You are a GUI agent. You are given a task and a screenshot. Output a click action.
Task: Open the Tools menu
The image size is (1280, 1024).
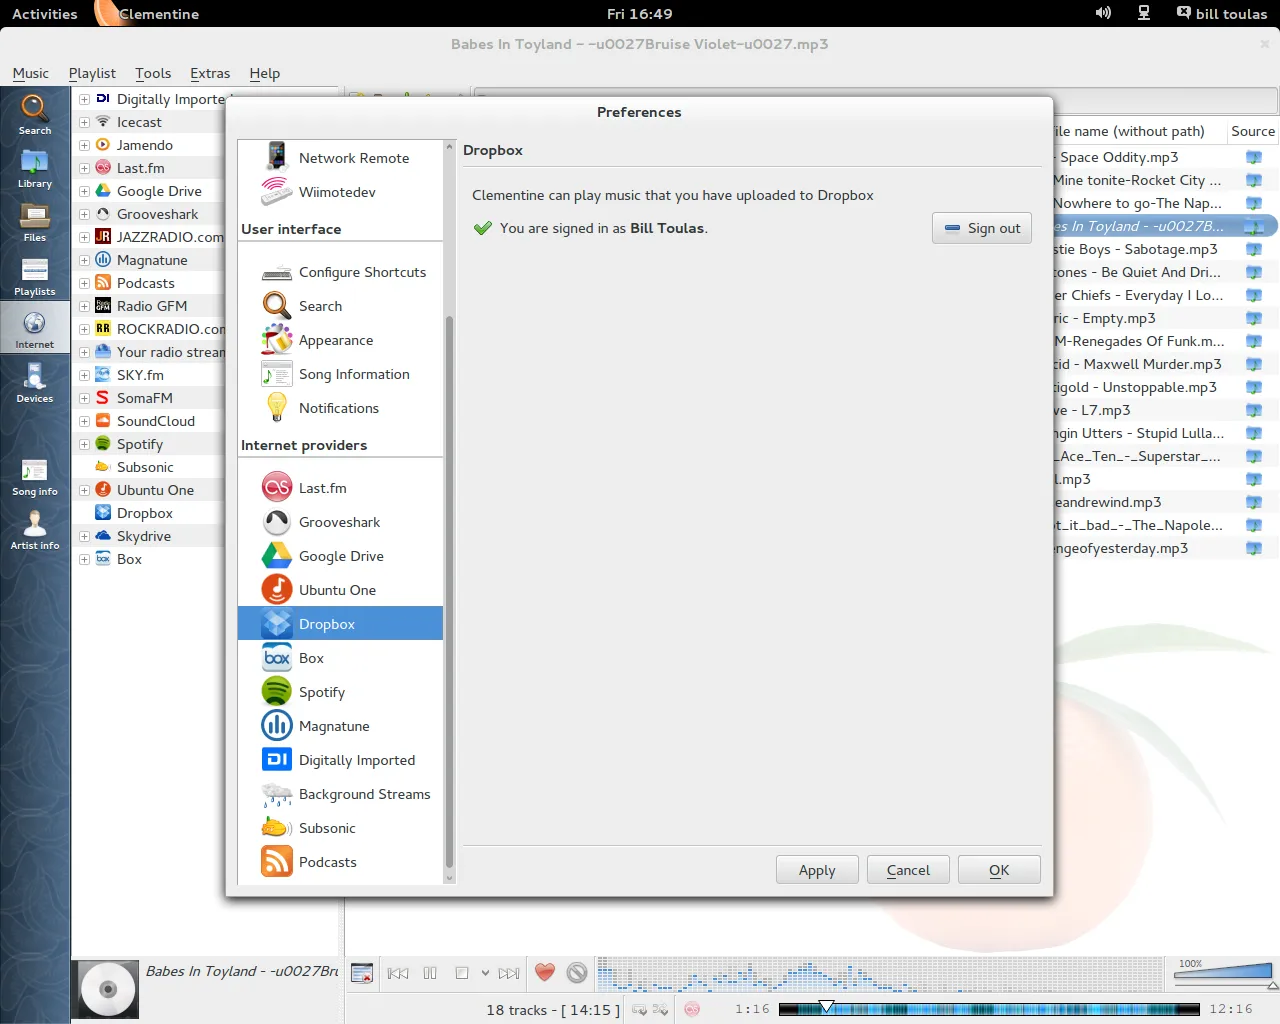pyautogui.click(x=153, y=73)
